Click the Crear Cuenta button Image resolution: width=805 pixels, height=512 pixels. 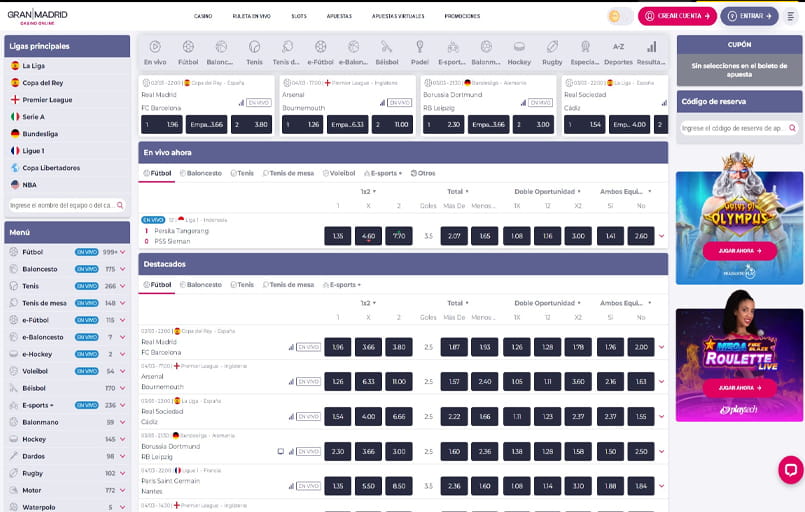[677, 16]
